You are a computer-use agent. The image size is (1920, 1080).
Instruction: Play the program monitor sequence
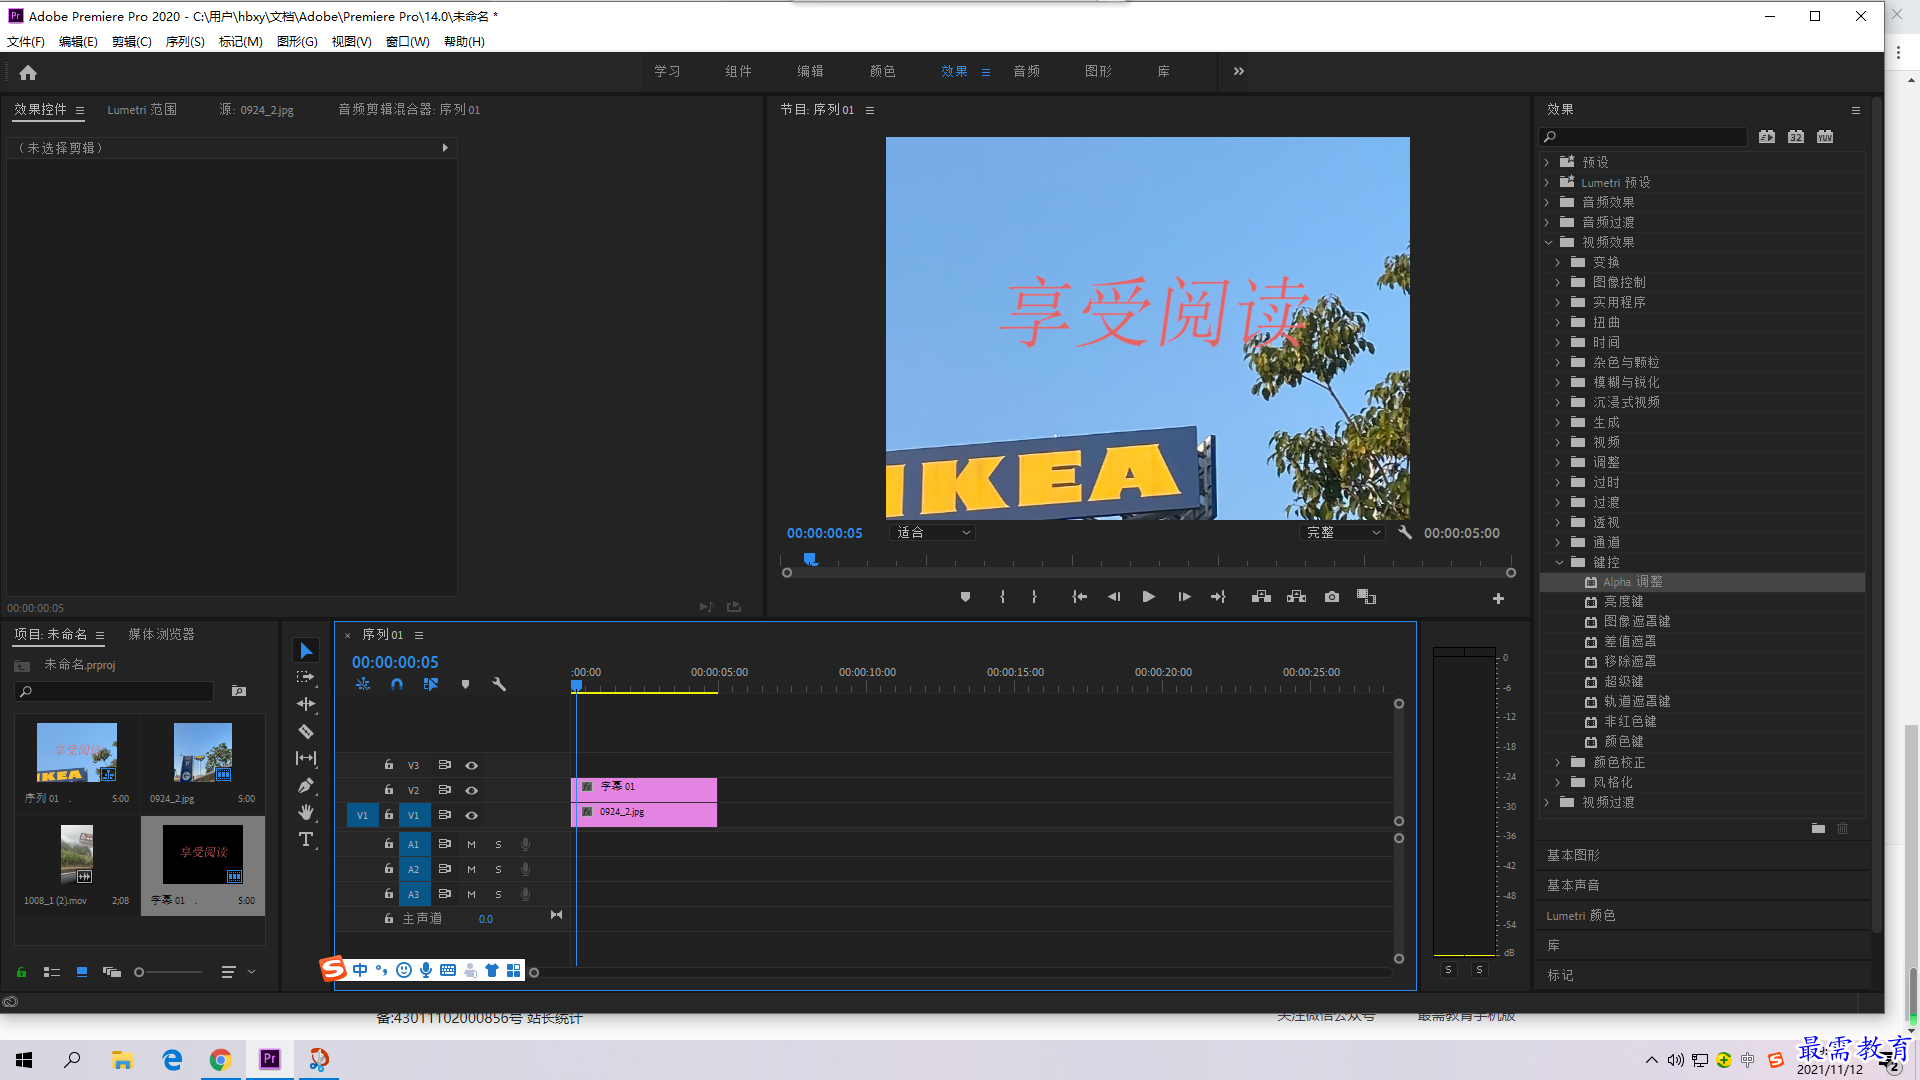click(1148, 597)
